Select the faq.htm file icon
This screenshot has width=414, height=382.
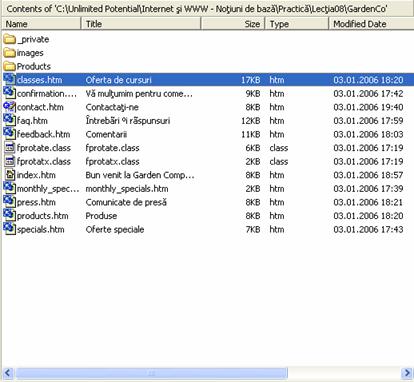(x=10, y=120)
